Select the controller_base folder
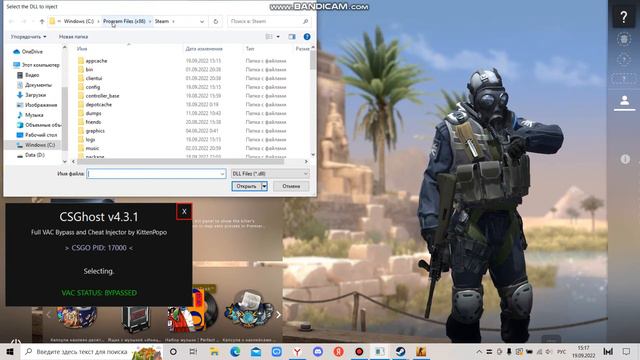Viewport: 640px width, 360px height. (102, 96)
